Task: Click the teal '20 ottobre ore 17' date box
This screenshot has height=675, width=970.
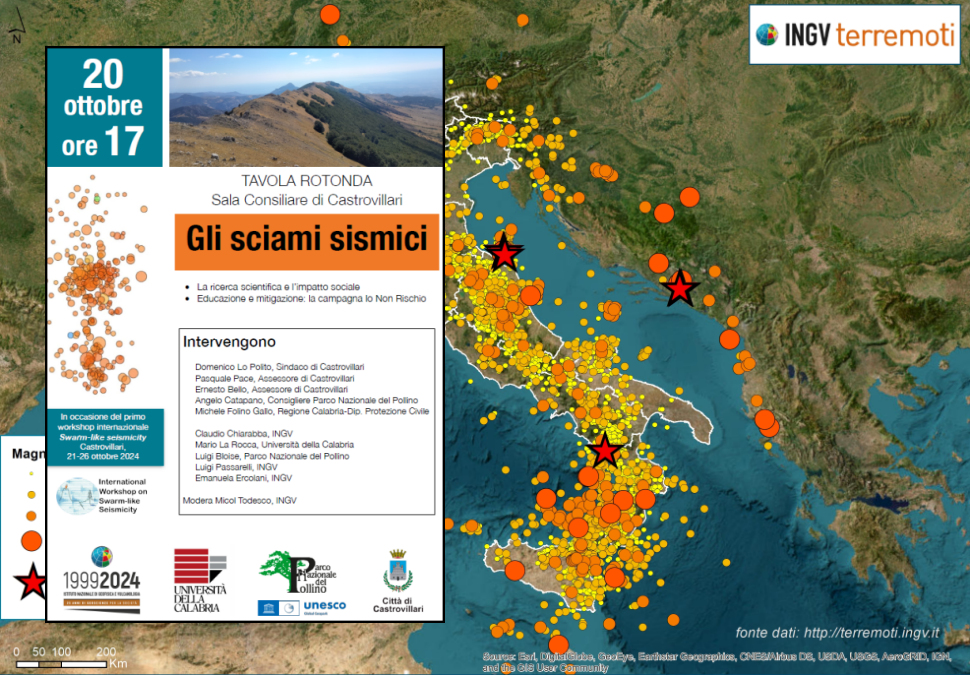Action: [x=104, y=108]
